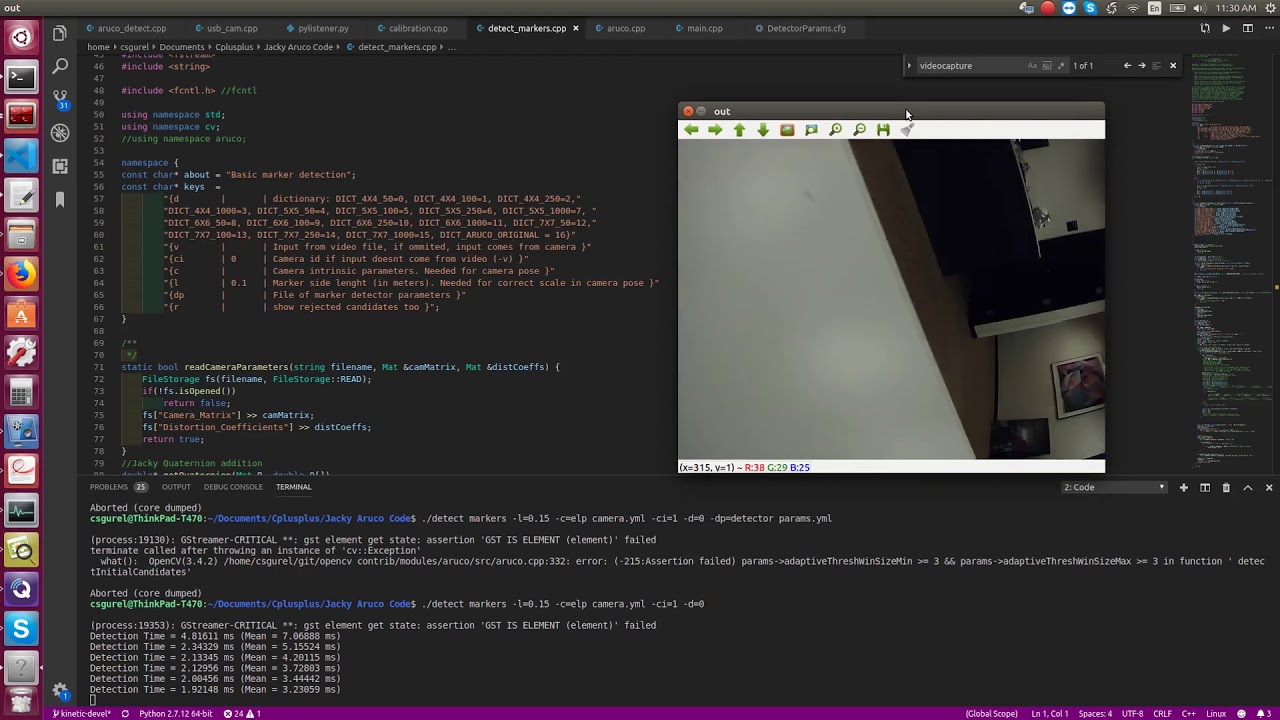Close the detect_markers.cpp tab
Viewport: 1280px width, 720px height.
tap(575, 28)
